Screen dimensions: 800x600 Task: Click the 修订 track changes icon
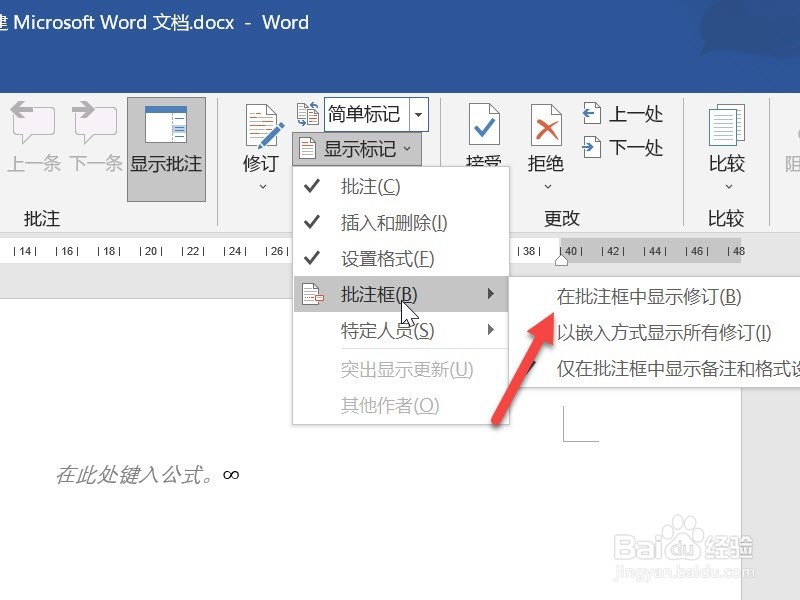262,127
